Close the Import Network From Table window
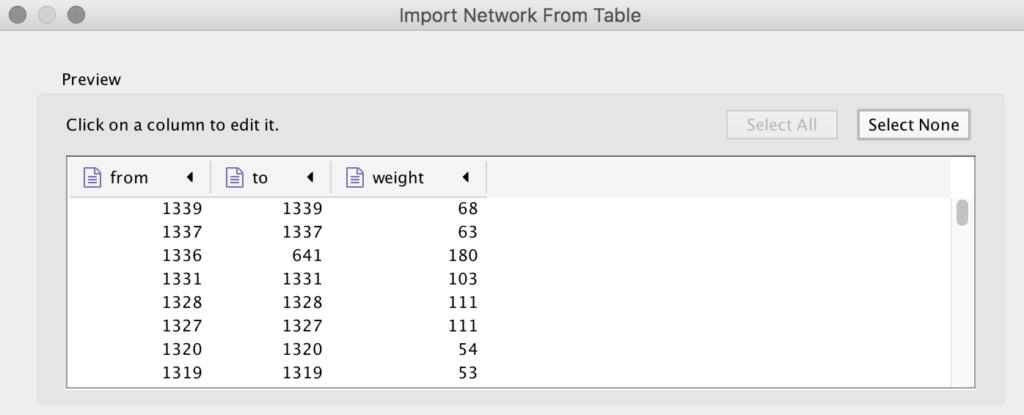 tap(18, 14)
